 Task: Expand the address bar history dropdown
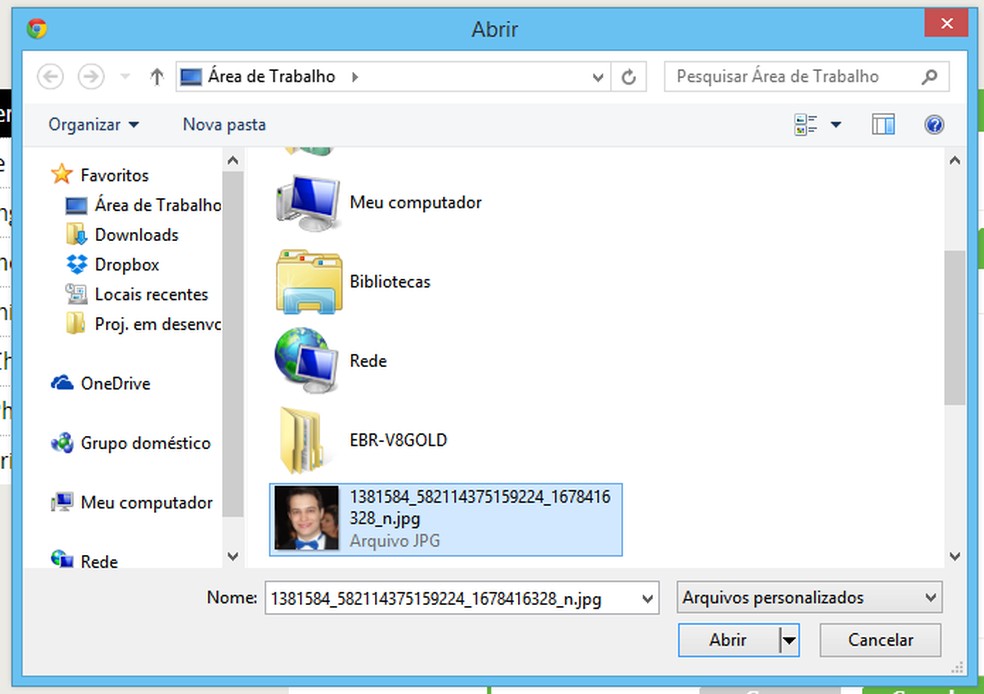tap(597, 77)
